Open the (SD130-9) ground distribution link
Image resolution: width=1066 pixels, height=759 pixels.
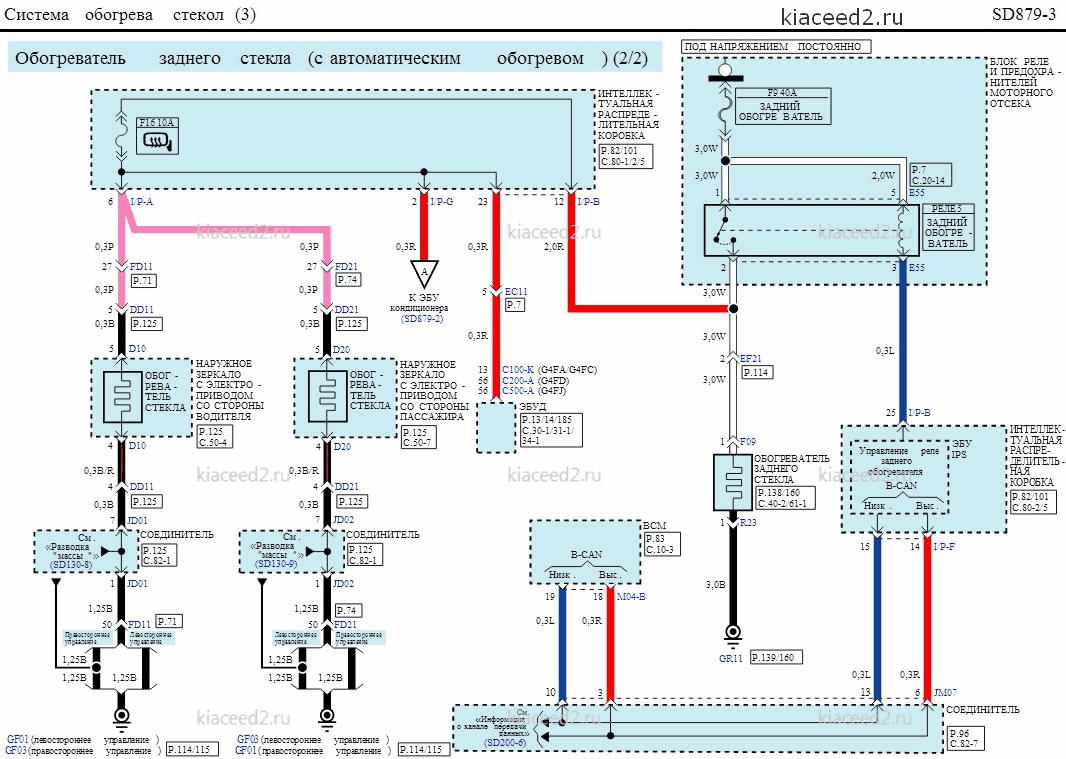coord(277,564)
